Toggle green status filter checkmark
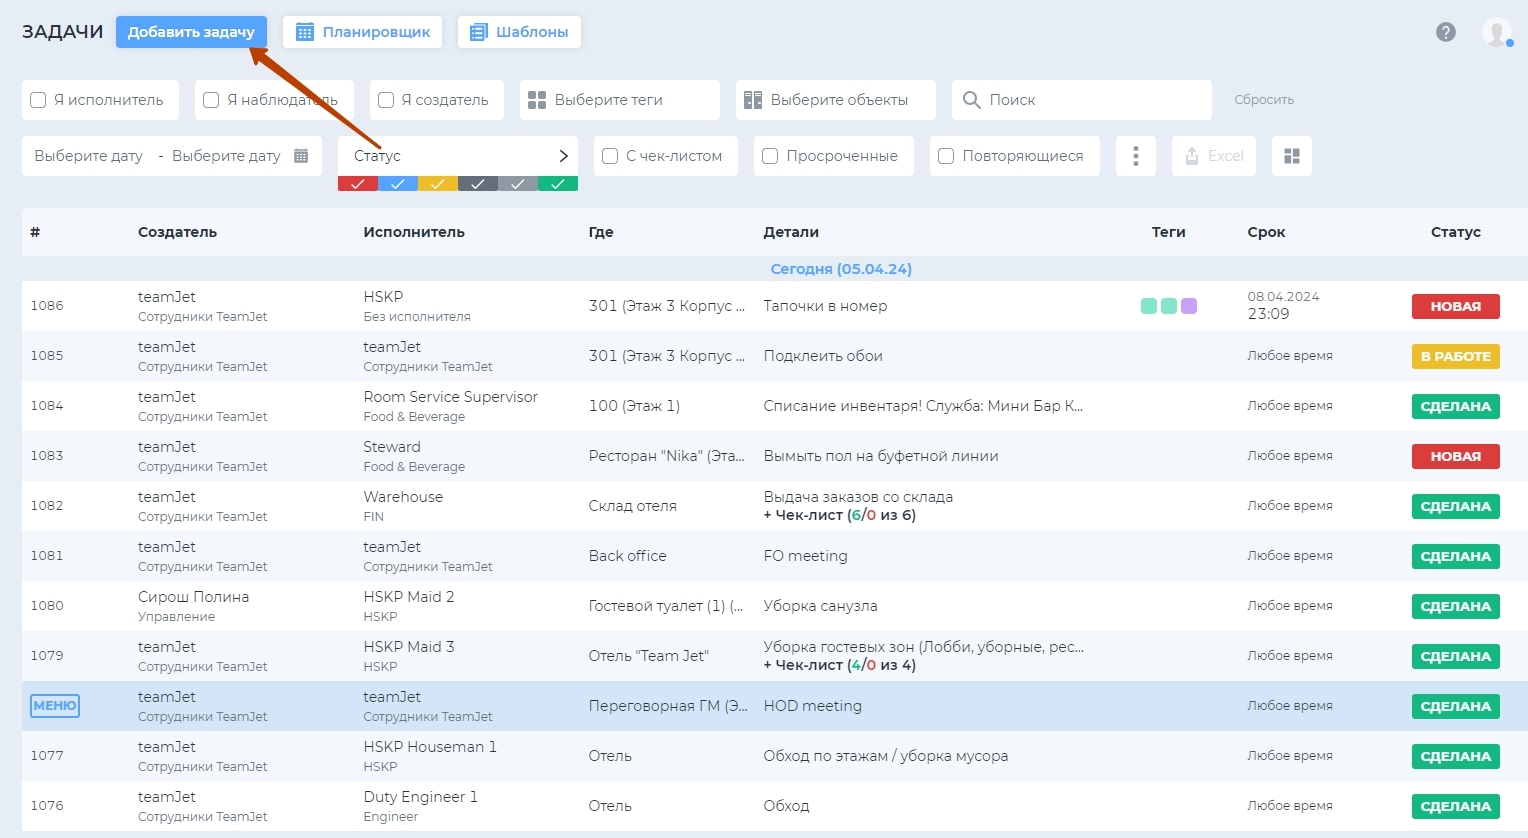Screen dimensions: 1528x838 [x=558, y=183]
